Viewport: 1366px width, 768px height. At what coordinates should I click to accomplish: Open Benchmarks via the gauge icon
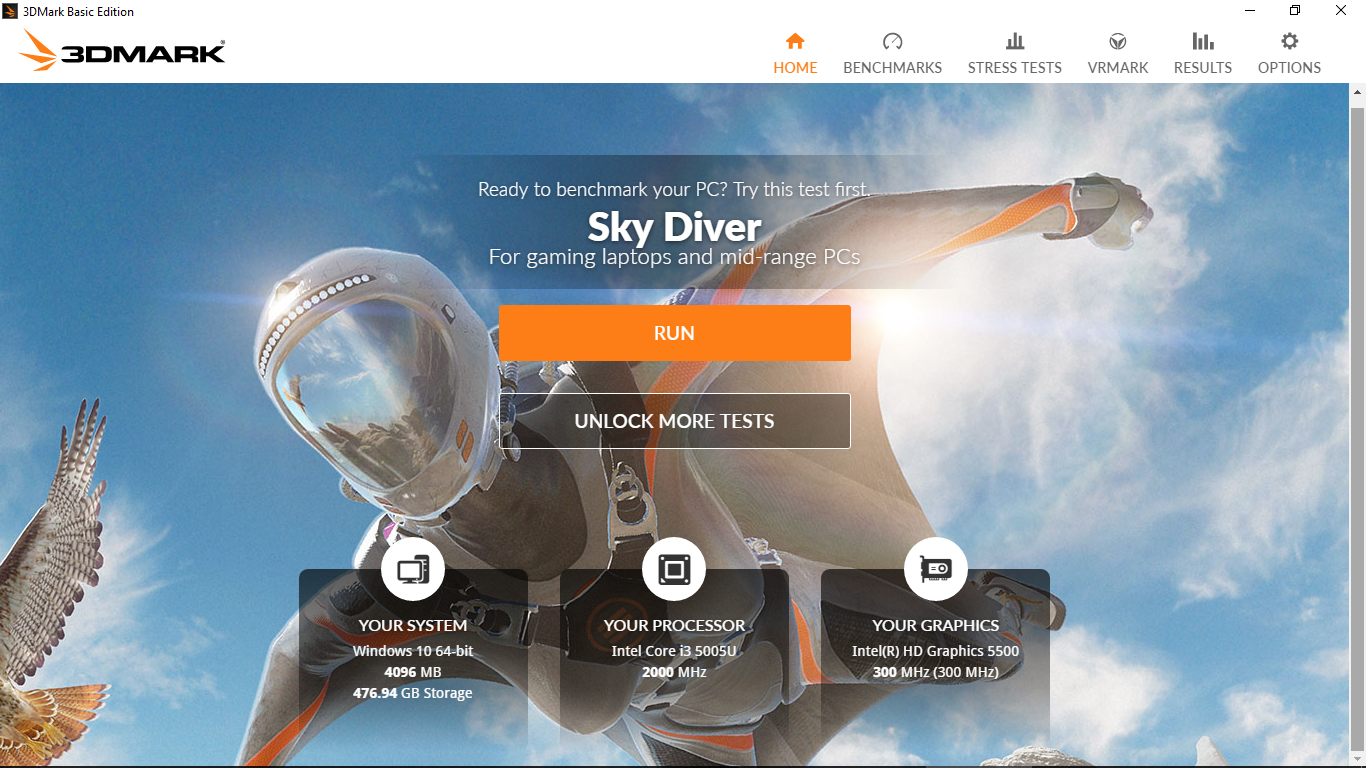(892, 42)
